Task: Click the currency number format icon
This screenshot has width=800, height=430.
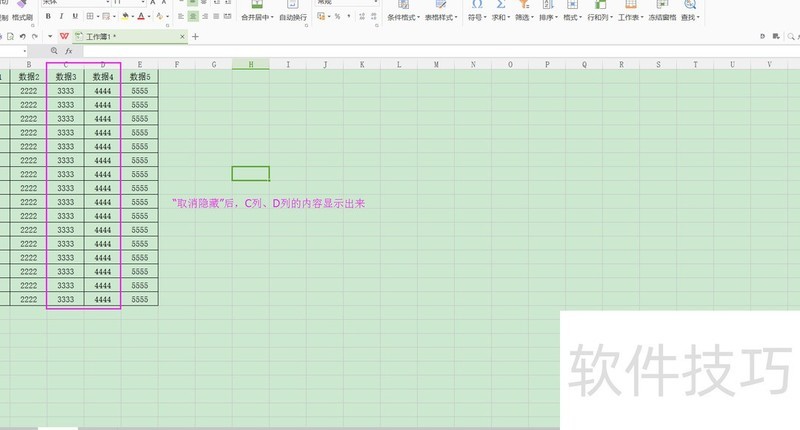Action: click(321, 16)
